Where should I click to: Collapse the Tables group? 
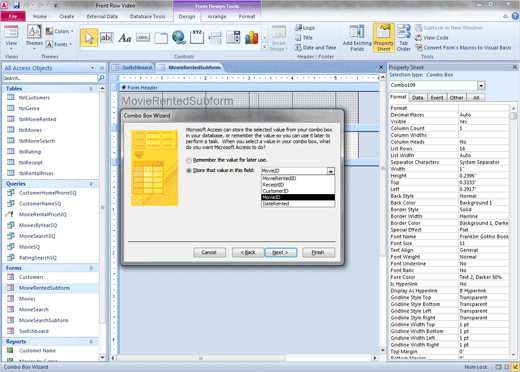(91, 89)
